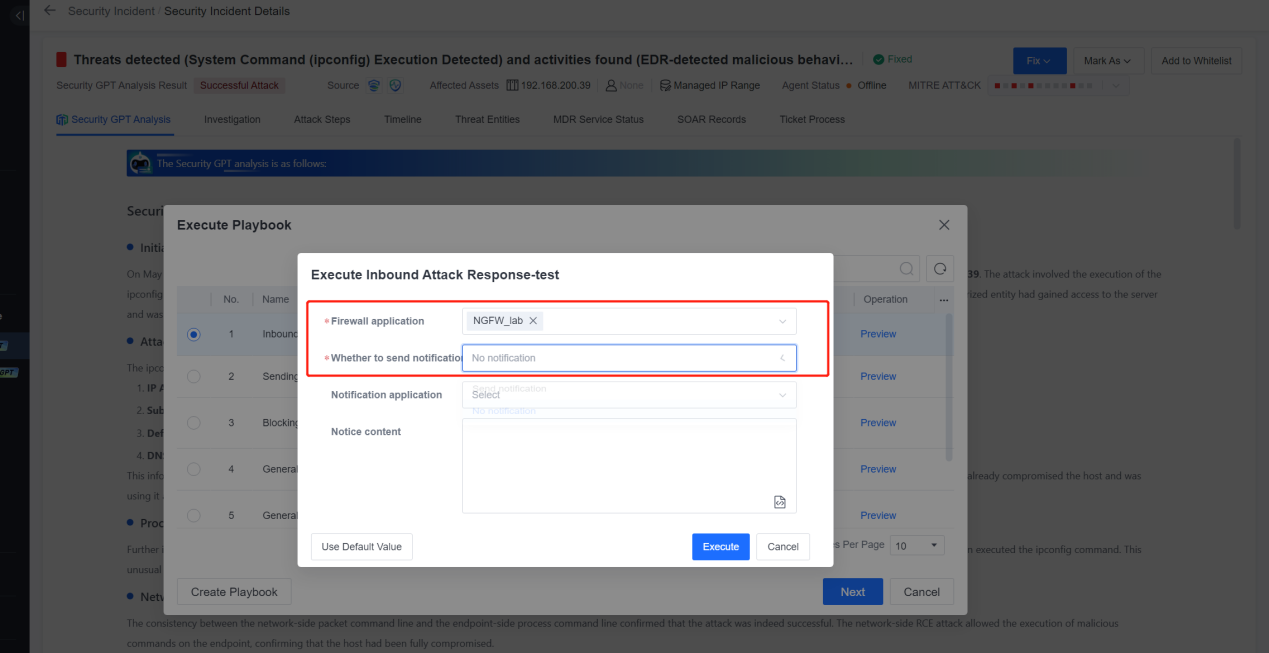Cancel the Inbound Attack Response-test dialog
This screenshot has height=653, width=1269.
point(783,547)
